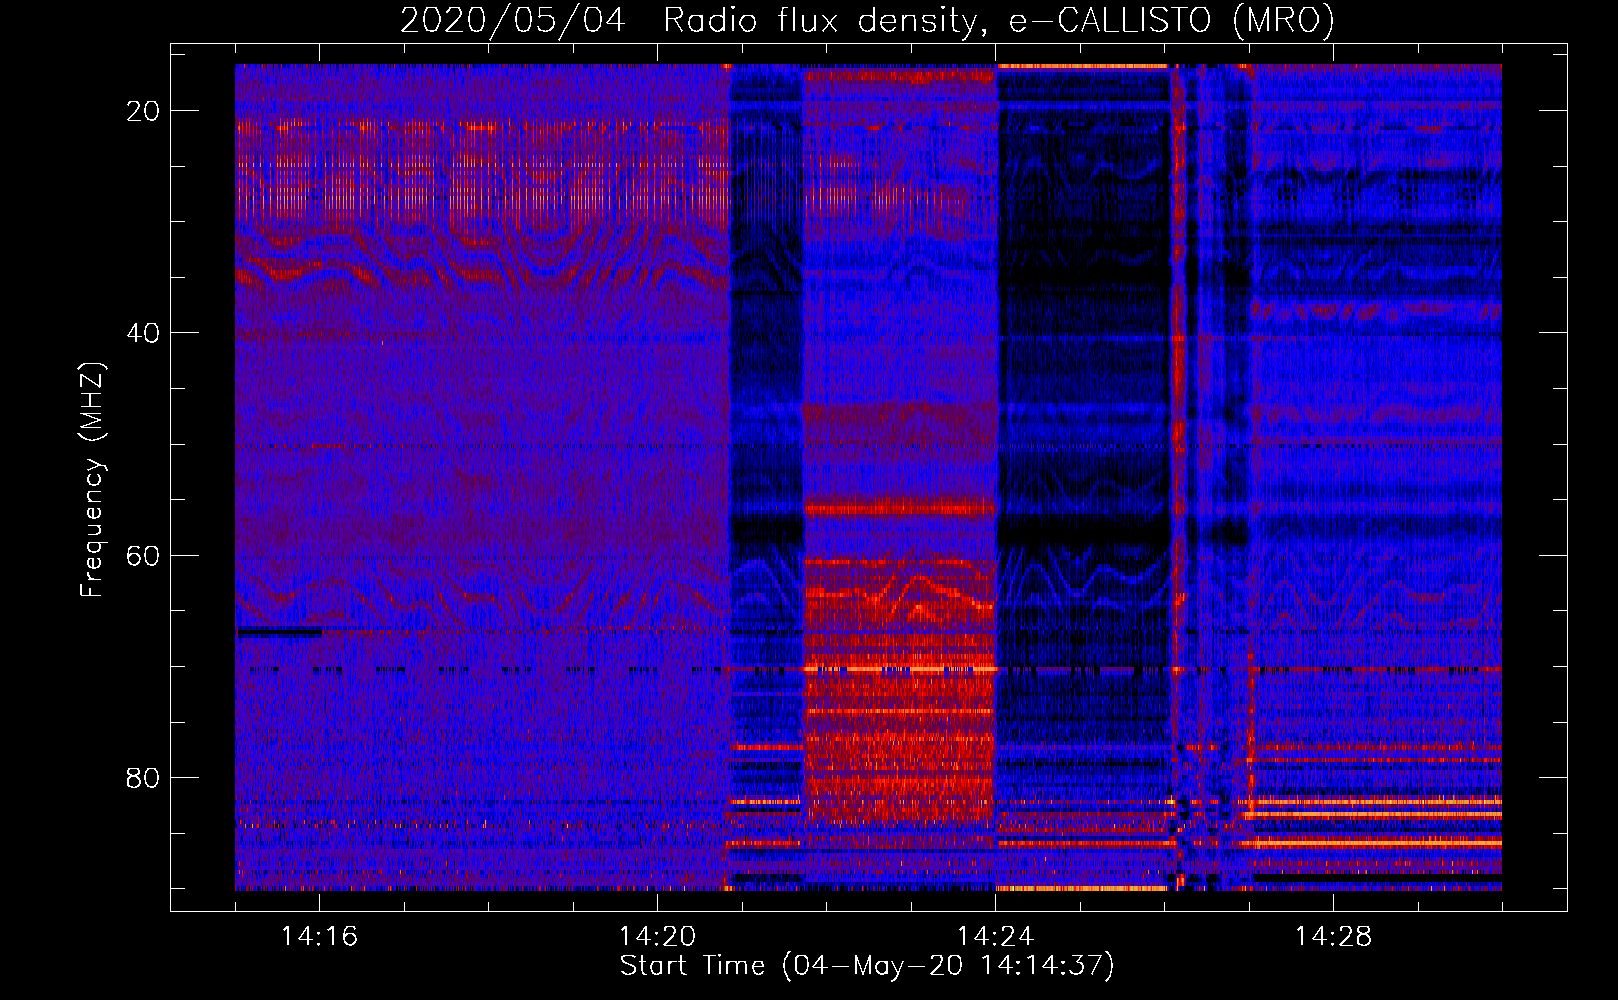Click the 14:16 time tick label
The height and width of the screenshot is (1000, 1618).
coord(319,937)
